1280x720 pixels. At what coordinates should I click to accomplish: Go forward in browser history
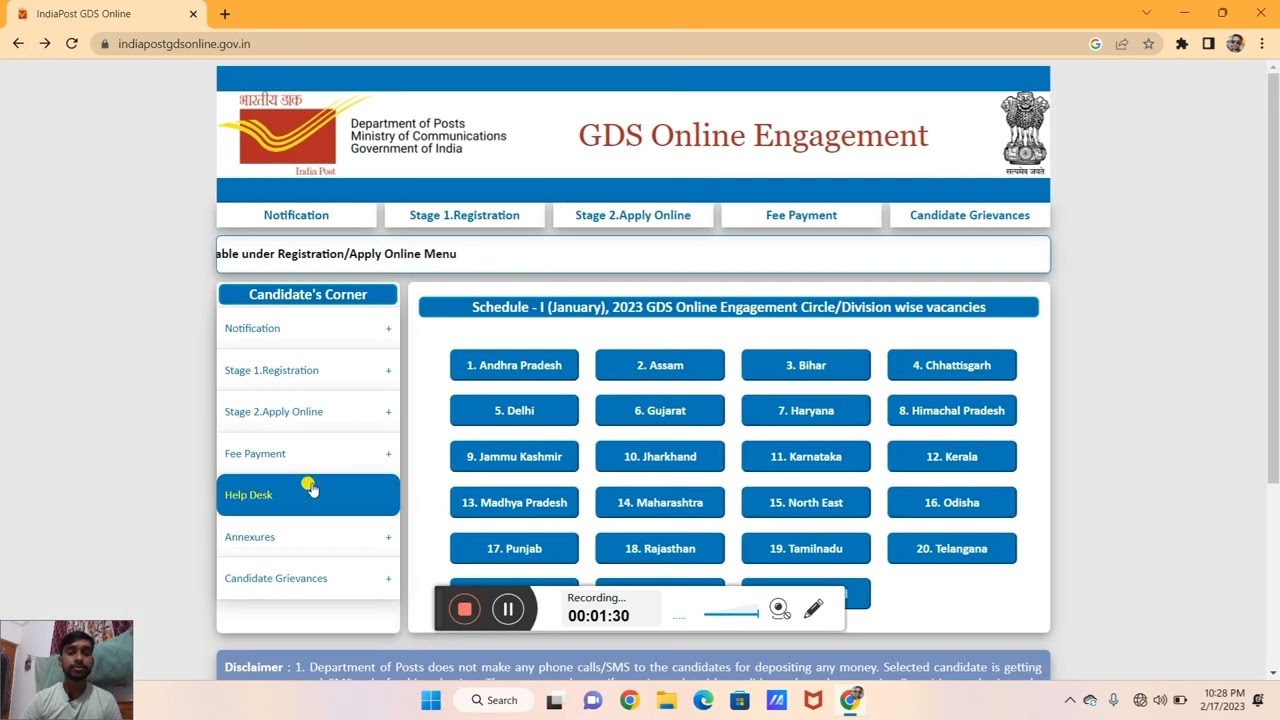pos(45,44)
